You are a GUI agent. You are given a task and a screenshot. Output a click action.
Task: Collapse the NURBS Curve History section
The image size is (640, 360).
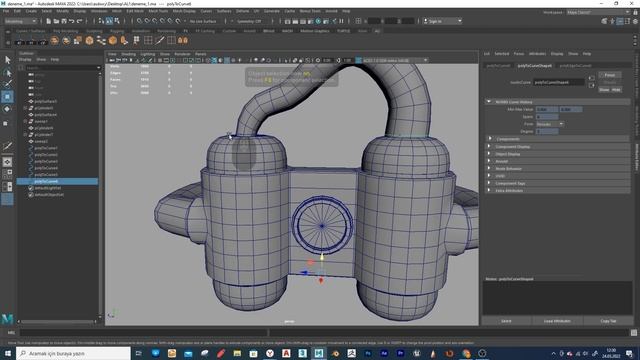489,102
